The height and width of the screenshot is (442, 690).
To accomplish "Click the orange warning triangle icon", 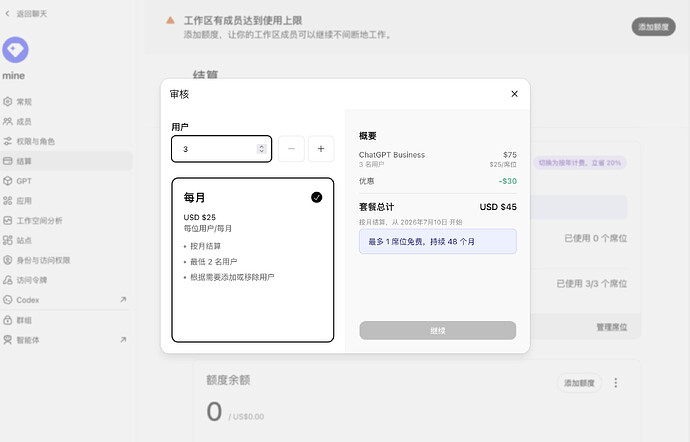I will pos(170,20).
